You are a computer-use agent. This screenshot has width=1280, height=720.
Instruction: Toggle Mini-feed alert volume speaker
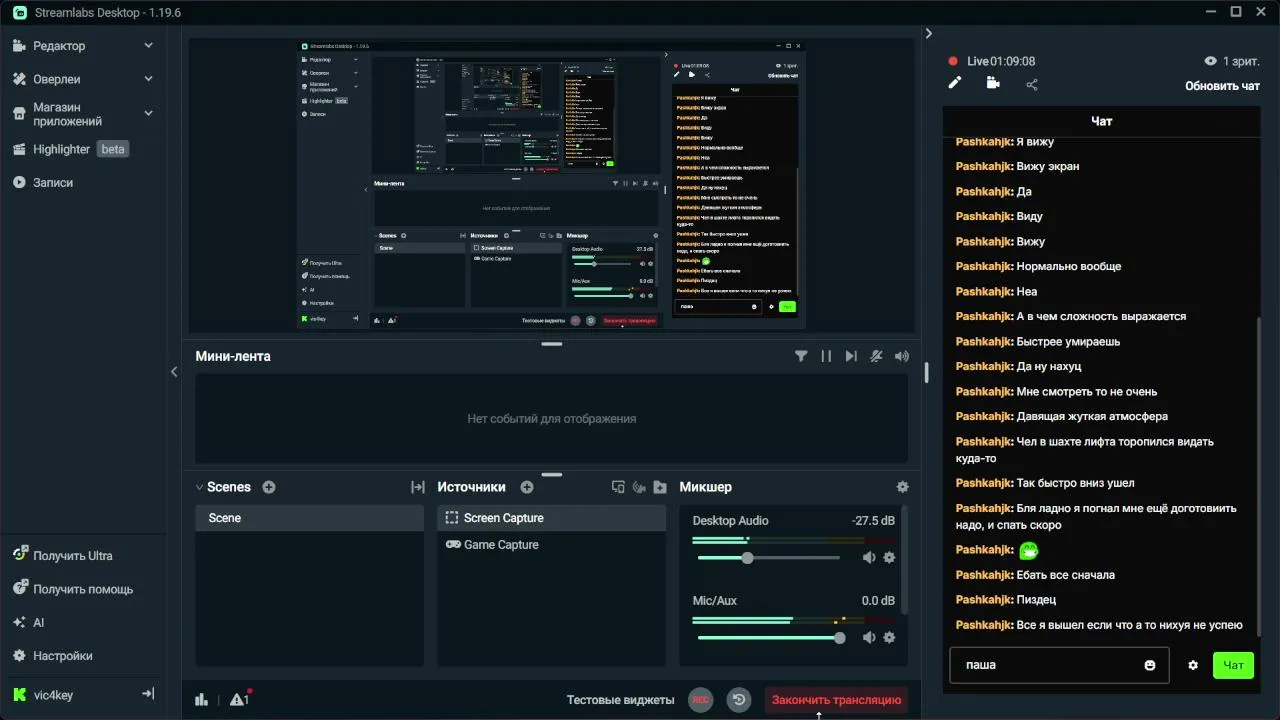(x=902, y=356)
